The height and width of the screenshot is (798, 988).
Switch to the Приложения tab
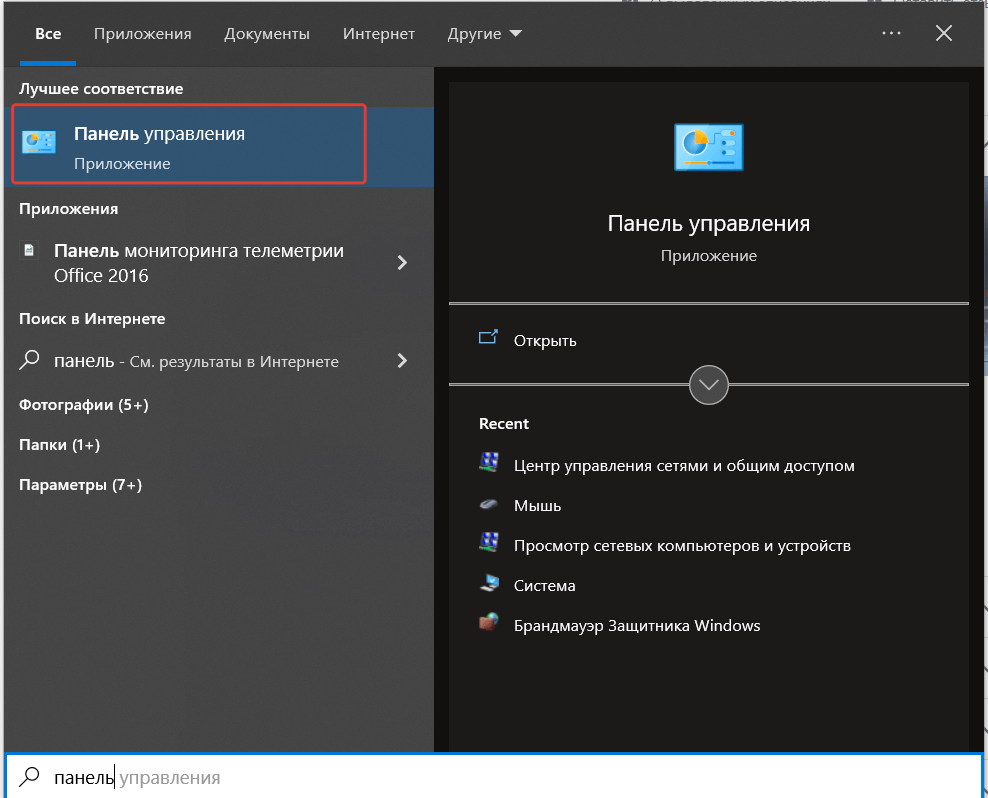click(142, 34)
